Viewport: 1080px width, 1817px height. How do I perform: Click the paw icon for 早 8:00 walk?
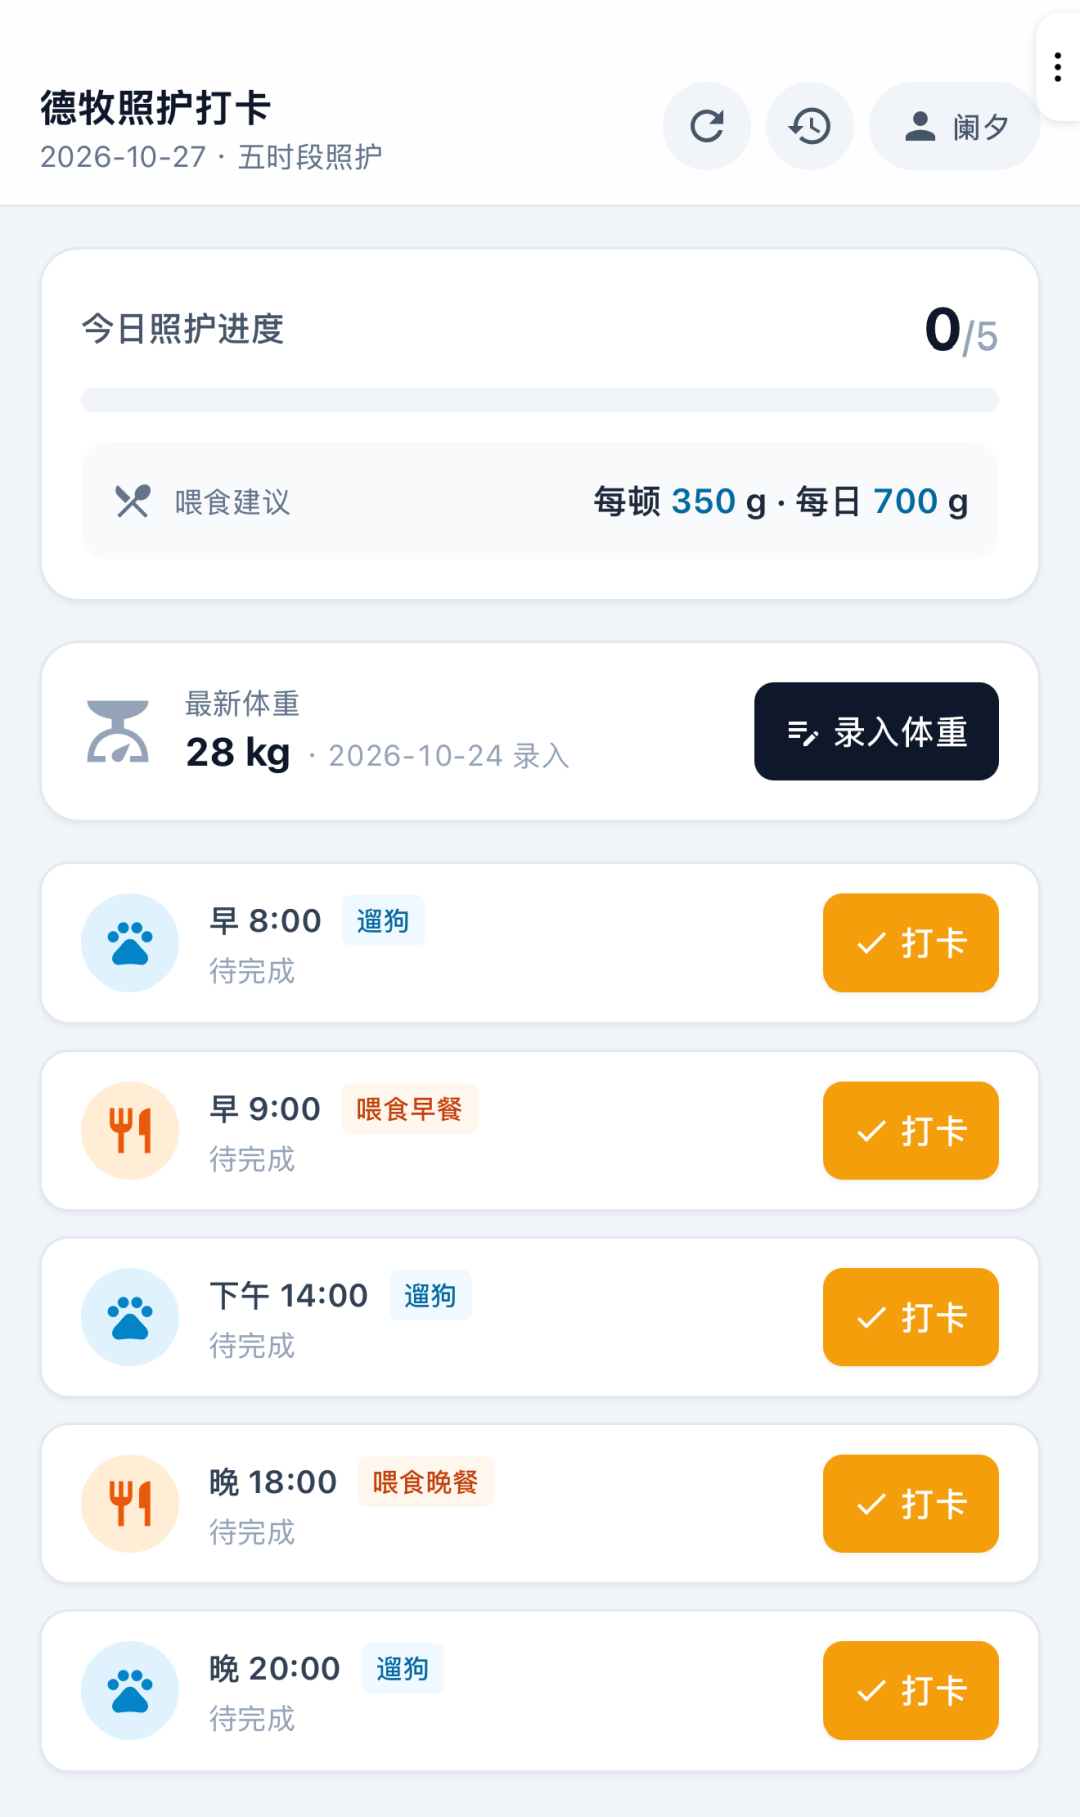click(x=130, y=943)
